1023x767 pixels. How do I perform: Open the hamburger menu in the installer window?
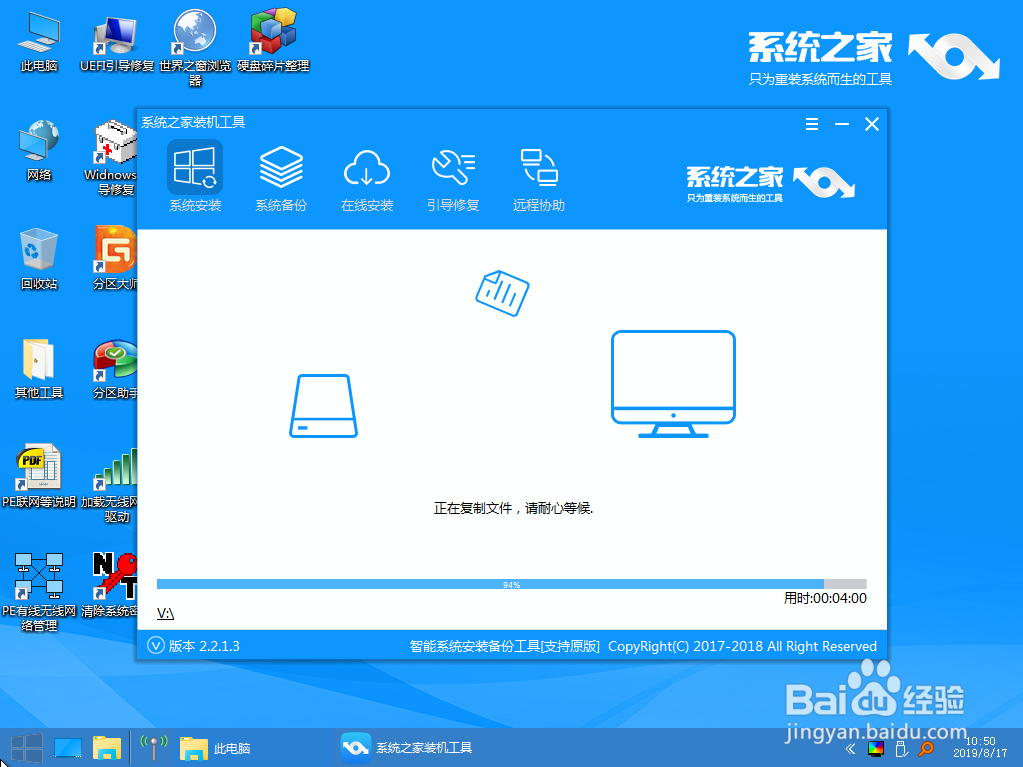(811, 124)
